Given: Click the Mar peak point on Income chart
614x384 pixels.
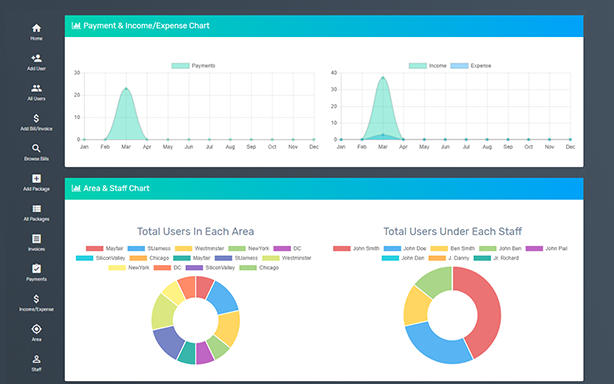Looking at the screenshot, I should 383,78.
